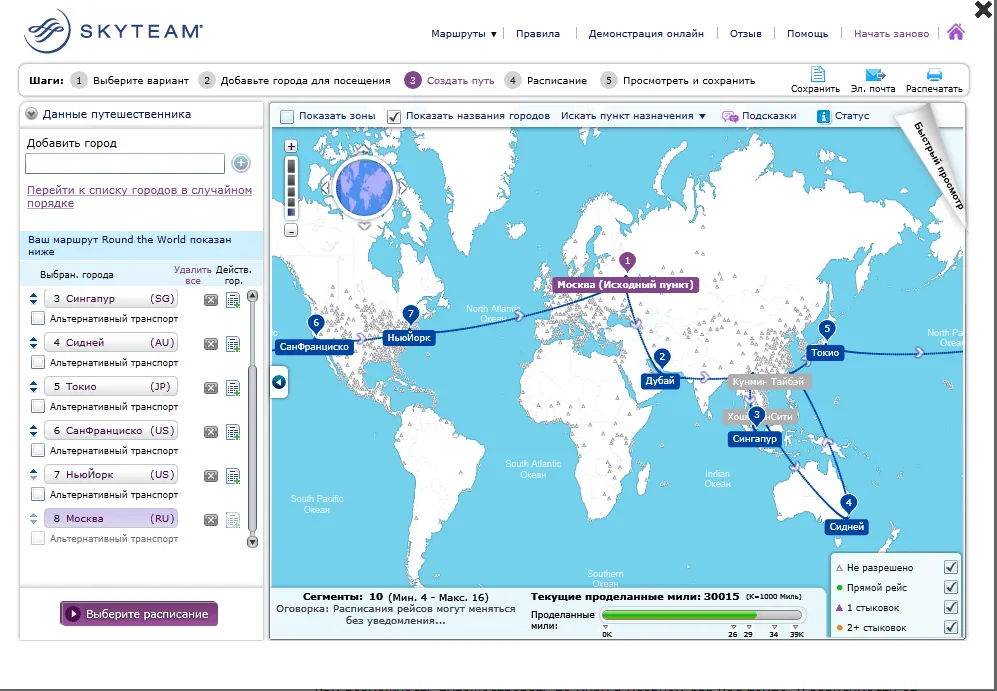997x691 pixels.
Task: Check Альтернативный транспорт under НьюЙорк
Action: point(38,493)
